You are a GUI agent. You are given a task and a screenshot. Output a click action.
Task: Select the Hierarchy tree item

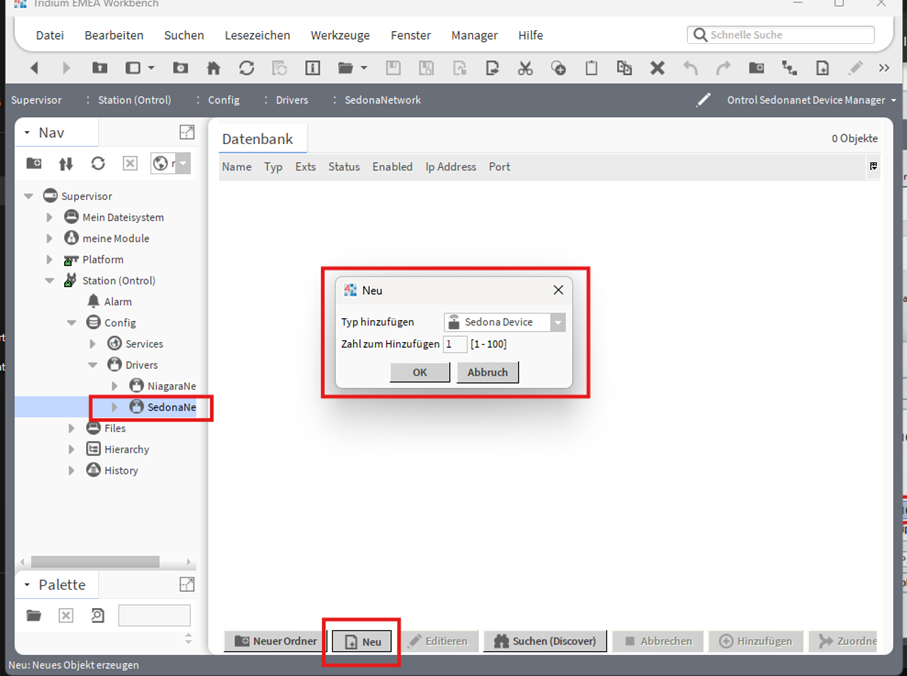(127, 449)
